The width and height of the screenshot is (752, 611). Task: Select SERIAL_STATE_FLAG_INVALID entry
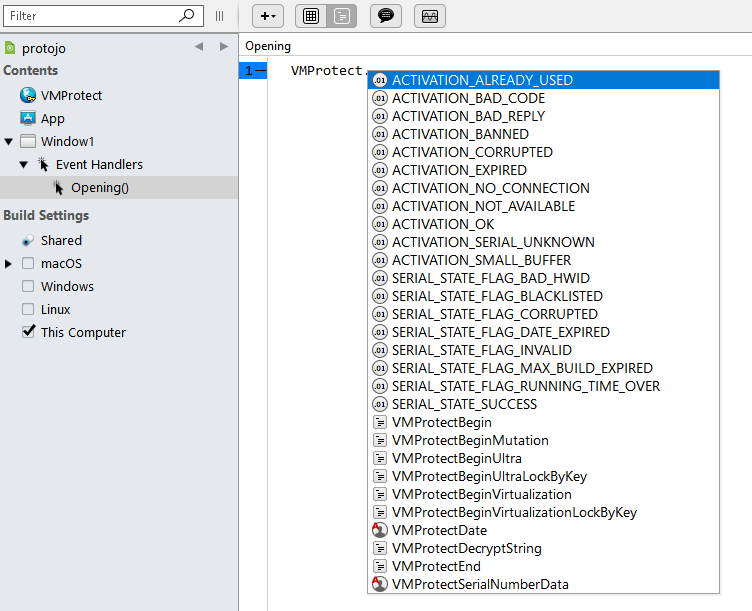tap(543, 350)
